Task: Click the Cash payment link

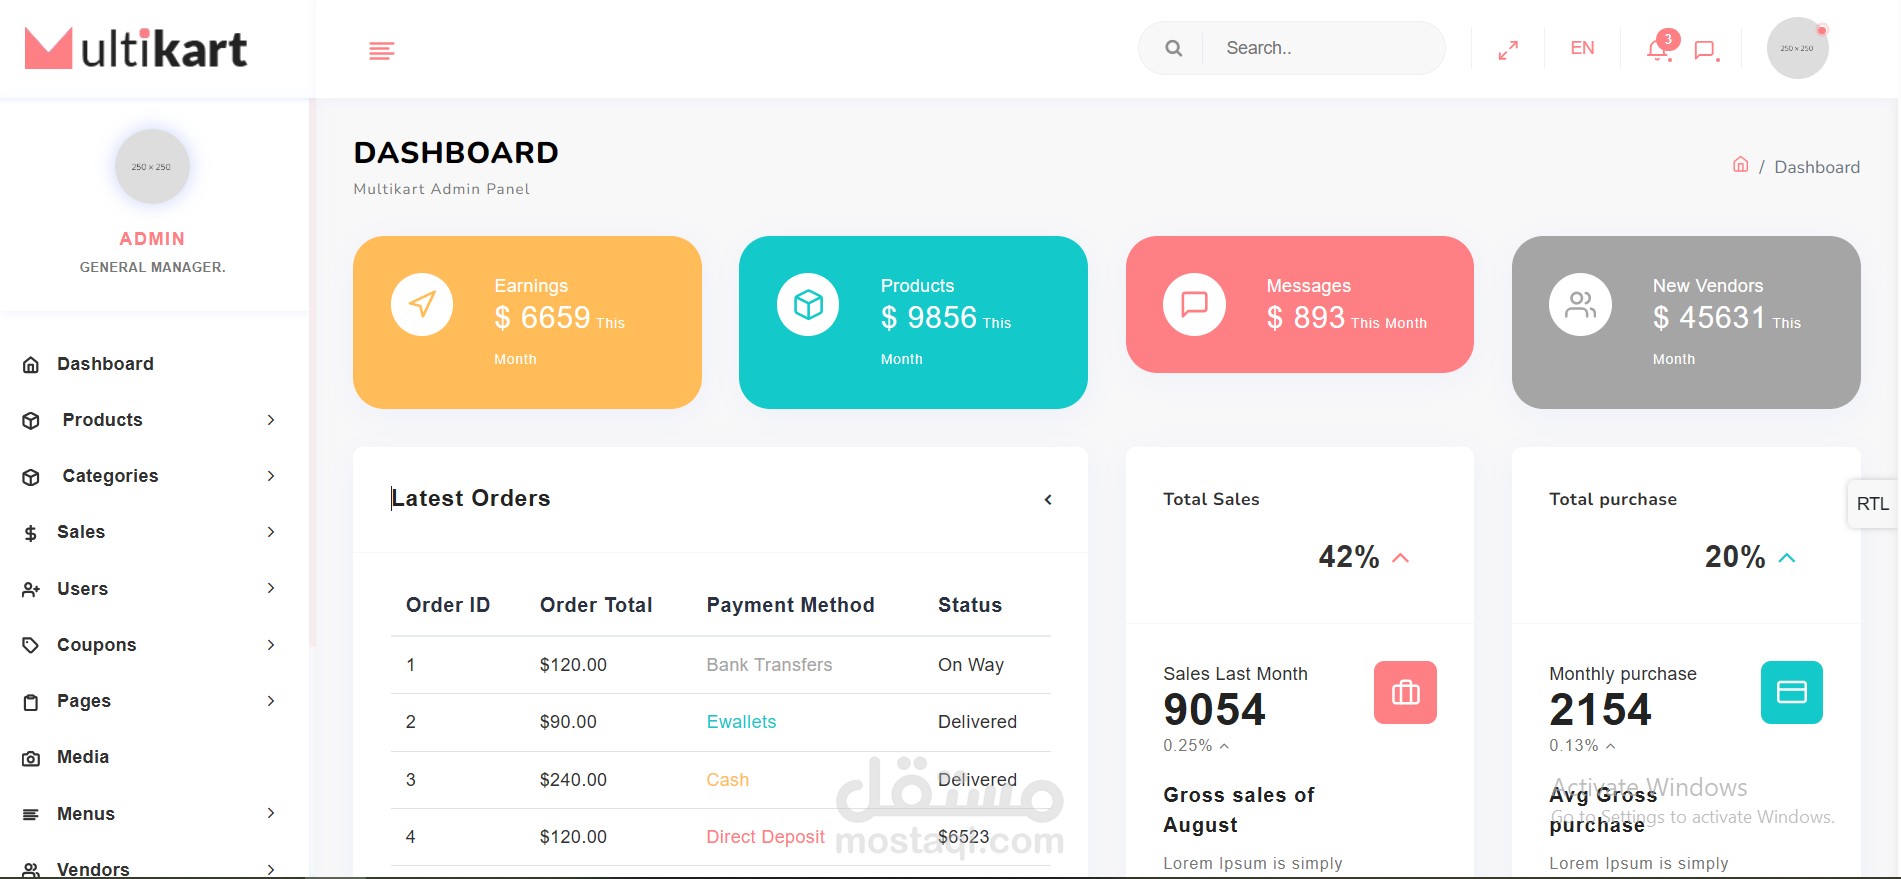Action: point(727,780)
